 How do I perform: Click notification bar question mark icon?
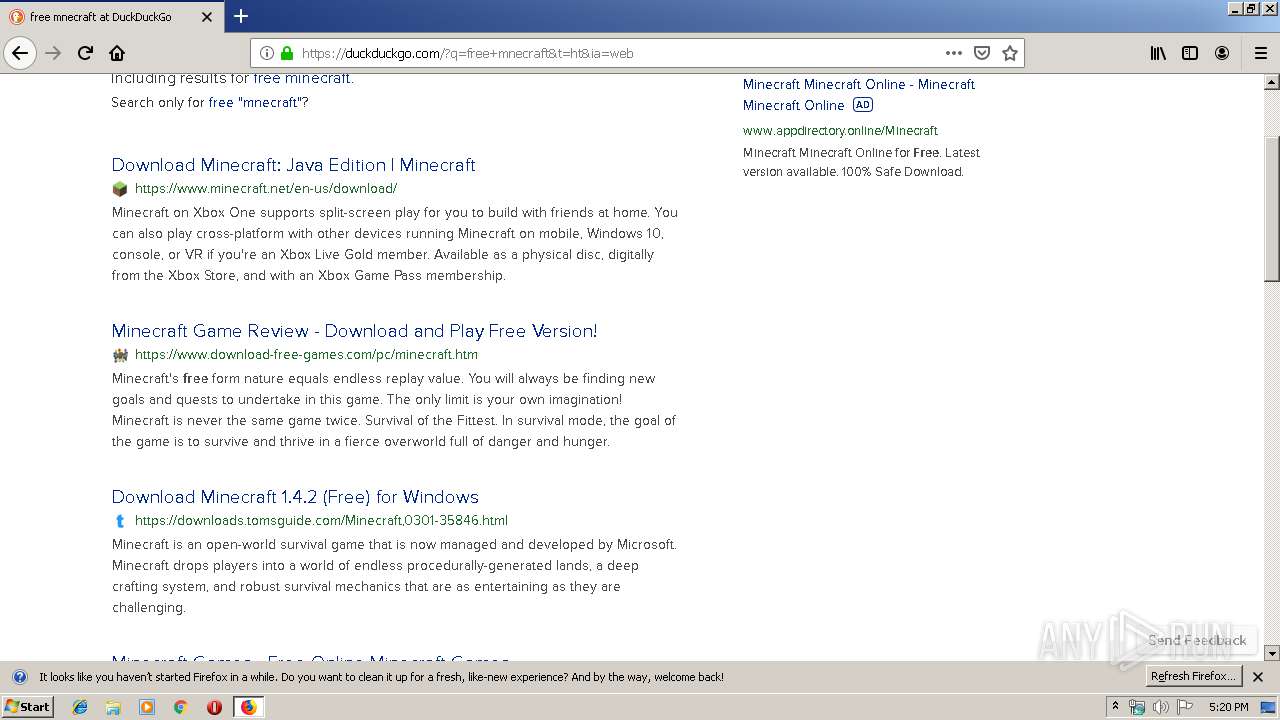click(19, 677)
